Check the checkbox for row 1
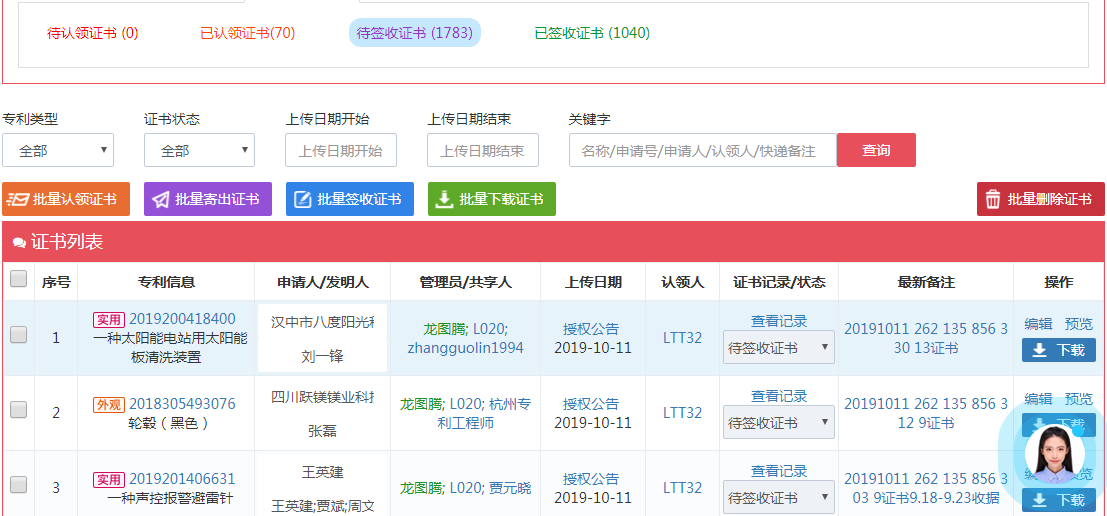This screenshot has height=516, width=1107. (x=18, y=336)
